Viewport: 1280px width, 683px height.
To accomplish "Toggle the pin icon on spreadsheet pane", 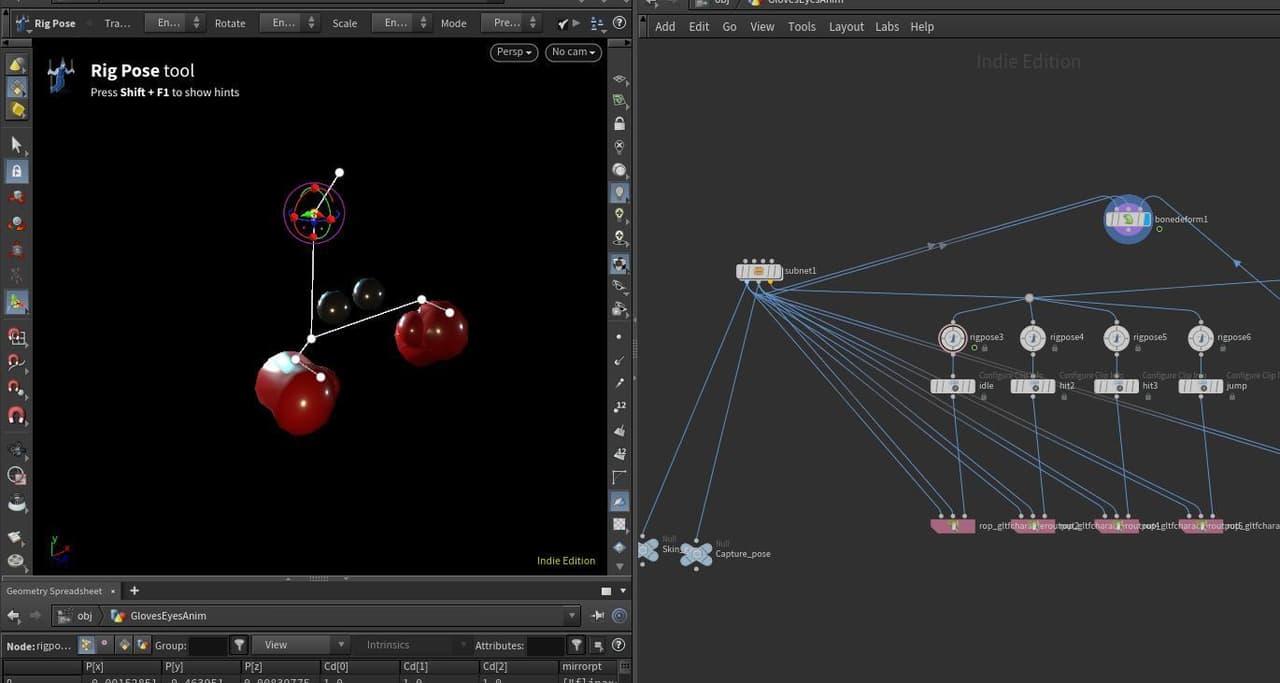I will point(599,616).
